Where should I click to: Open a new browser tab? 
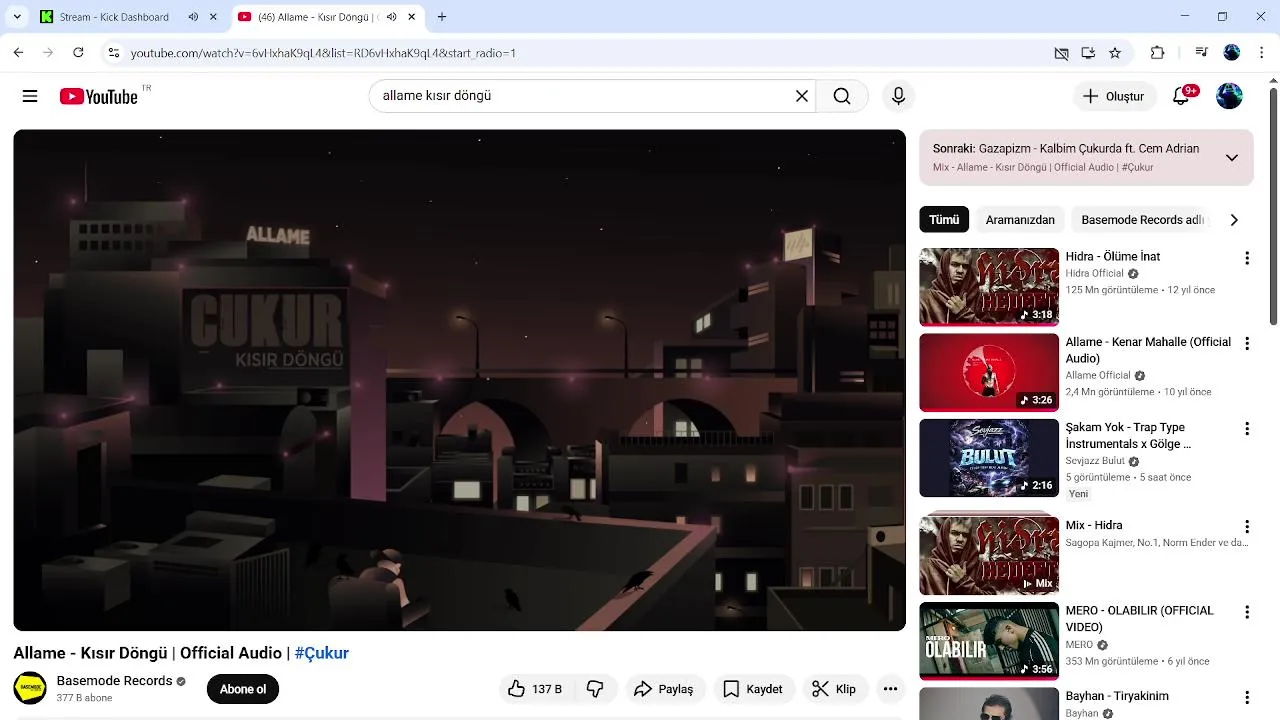pyautogui.click(x=442, y=17)
